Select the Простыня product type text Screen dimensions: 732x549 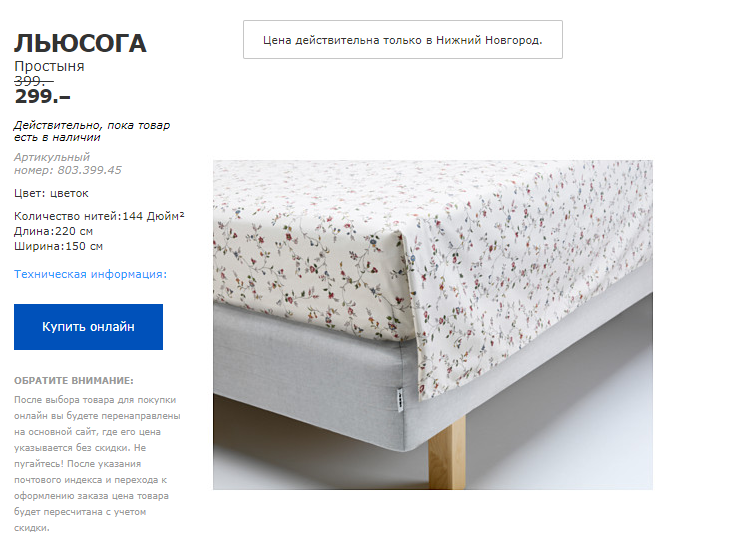[49, 66]
